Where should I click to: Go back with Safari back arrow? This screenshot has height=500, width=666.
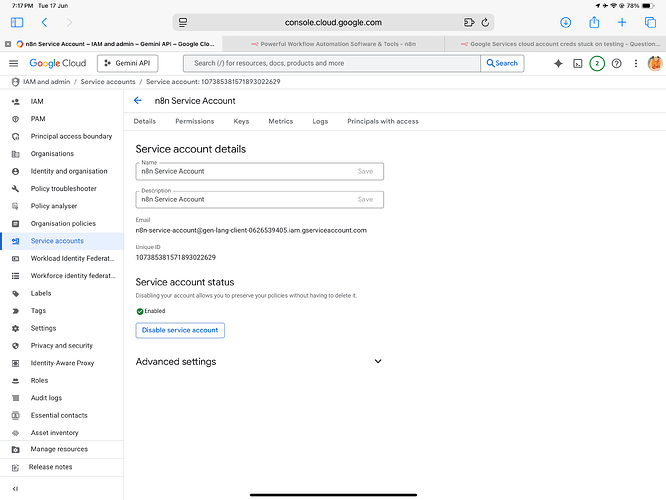44,22
